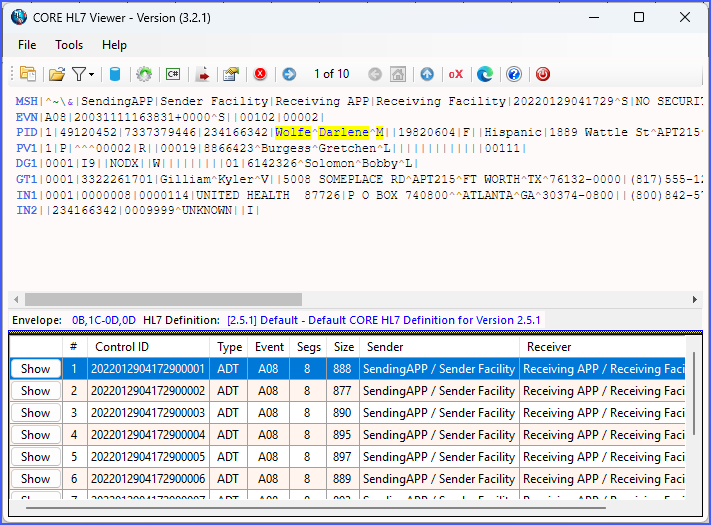Click the message pane scroll right arrow
711x525 pixels.
click(x=695, y=299)
